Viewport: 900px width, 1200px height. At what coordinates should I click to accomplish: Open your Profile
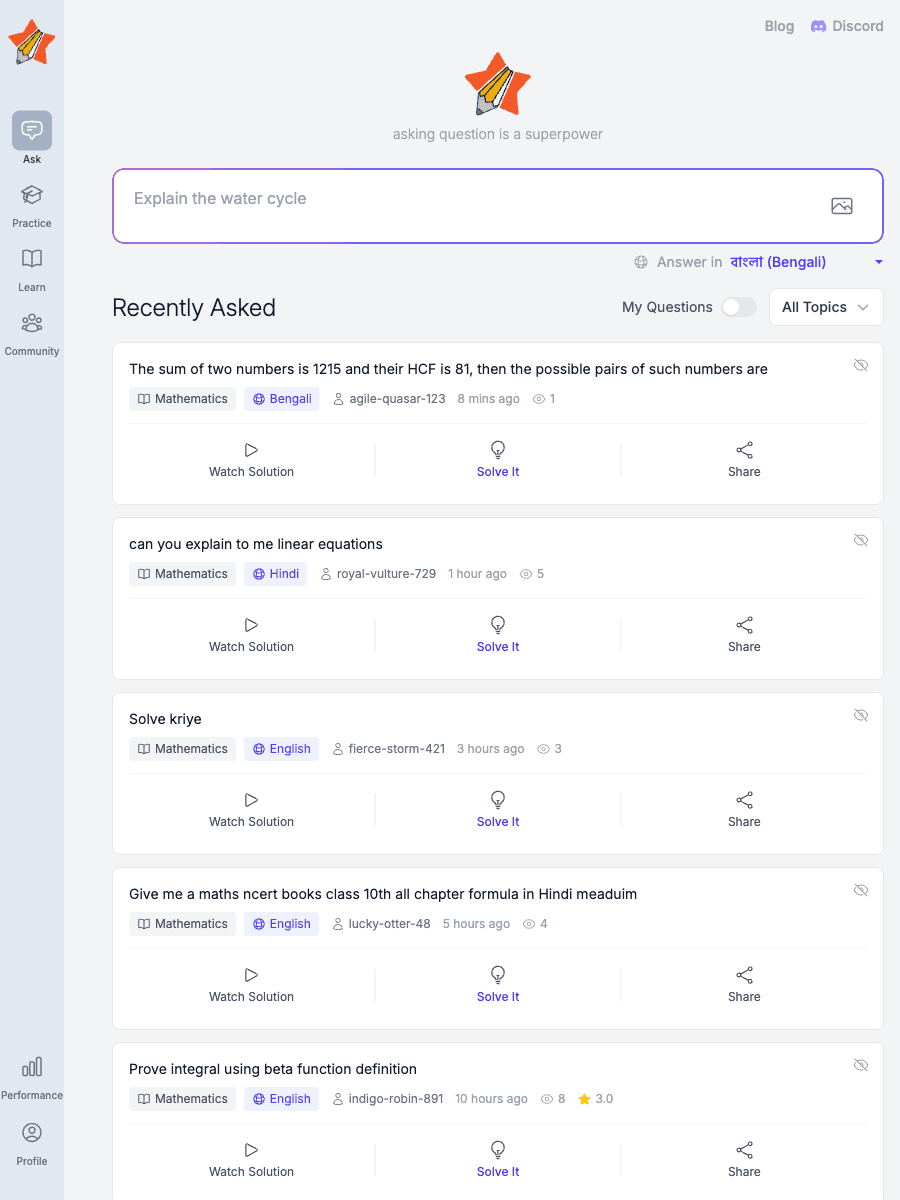tap(31, 1140)
